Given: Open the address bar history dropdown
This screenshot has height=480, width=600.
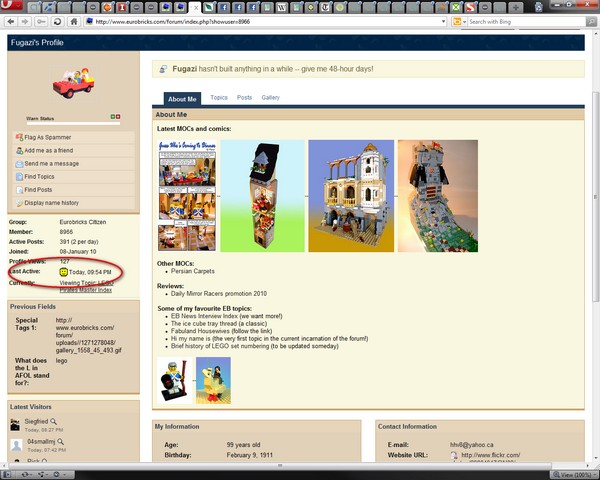Looking at the screenshot, I should 443,21.
